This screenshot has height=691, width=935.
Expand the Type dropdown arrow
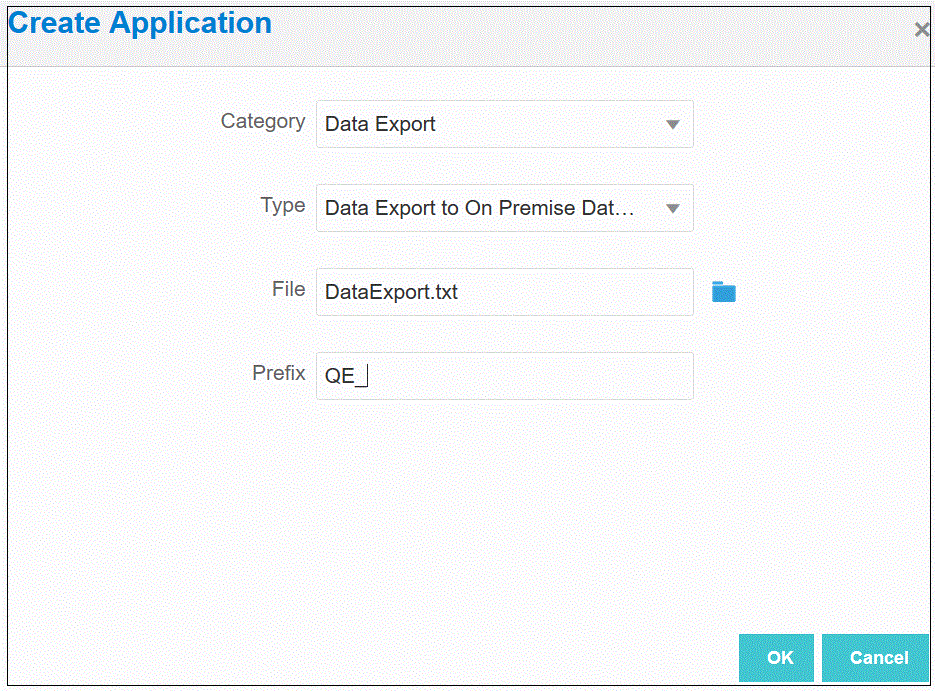673,209
